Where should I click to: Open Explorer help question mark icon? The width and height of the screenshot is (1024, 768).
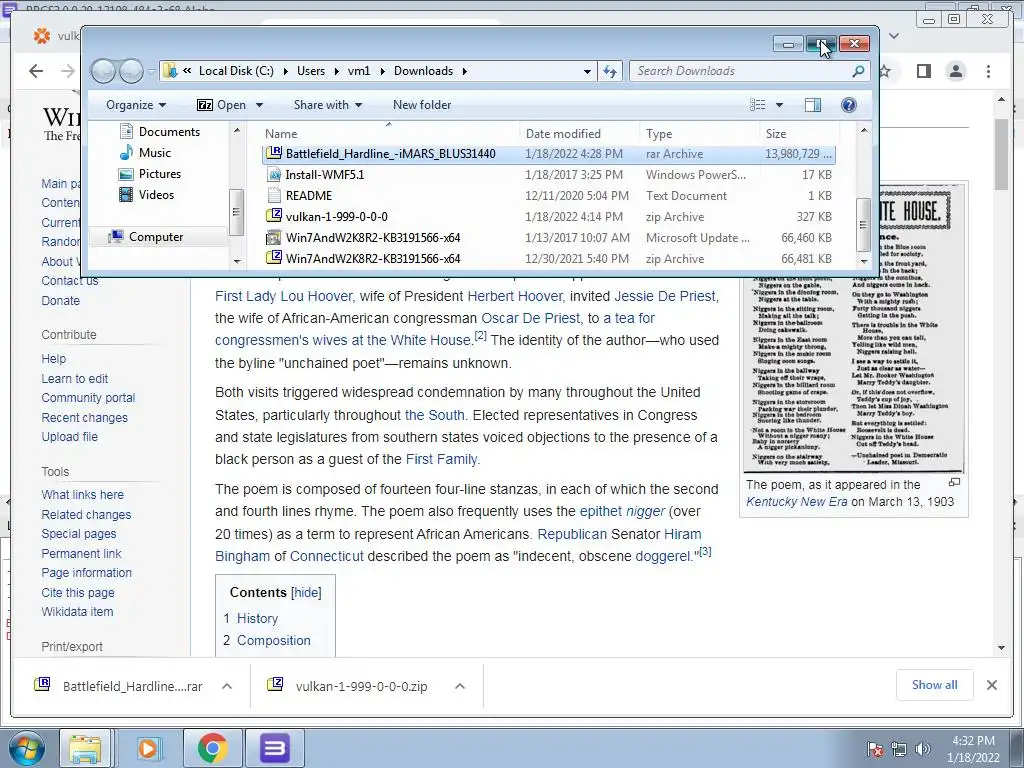coord(848,105)
